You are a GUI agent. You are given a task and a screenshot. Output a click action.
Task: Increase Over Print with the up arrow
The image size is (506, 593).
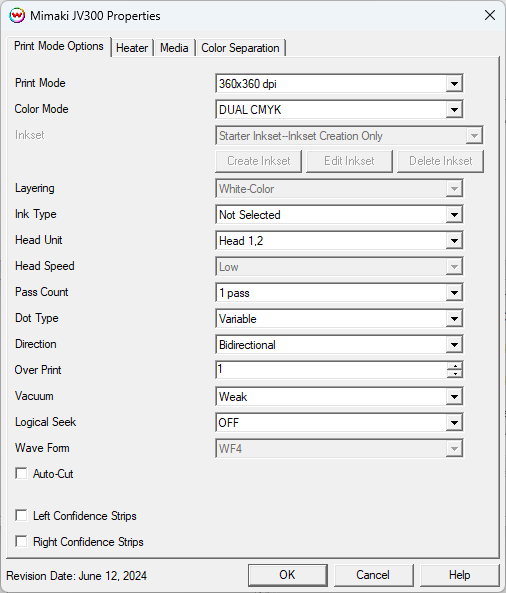[455, 366]
